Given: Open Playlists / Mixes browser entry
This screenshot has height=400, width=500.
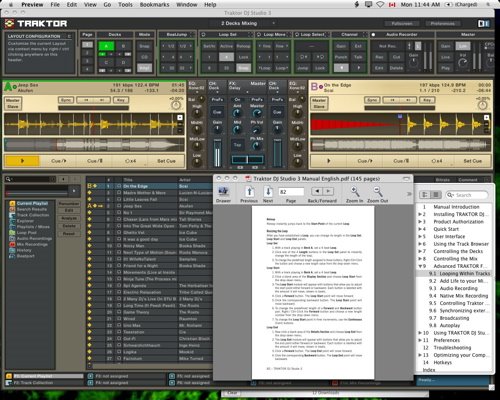Looking at the screenshot, I should point(33,227).
